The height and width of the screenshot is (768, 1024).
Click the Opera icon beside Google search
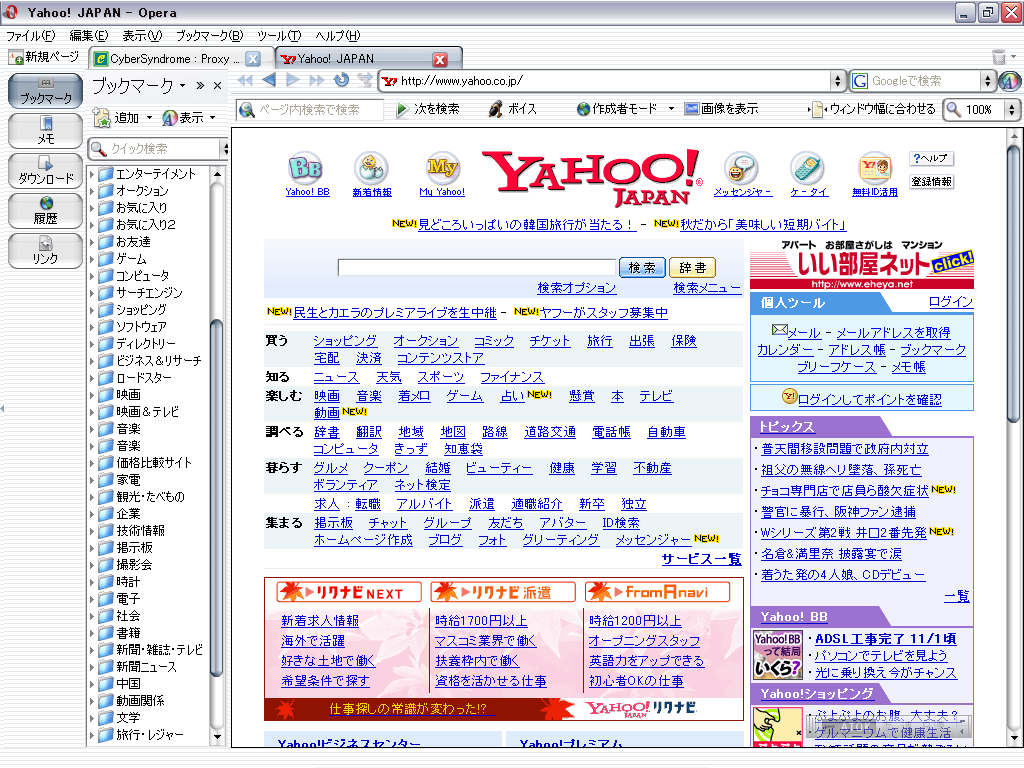tap(1009, 81)
